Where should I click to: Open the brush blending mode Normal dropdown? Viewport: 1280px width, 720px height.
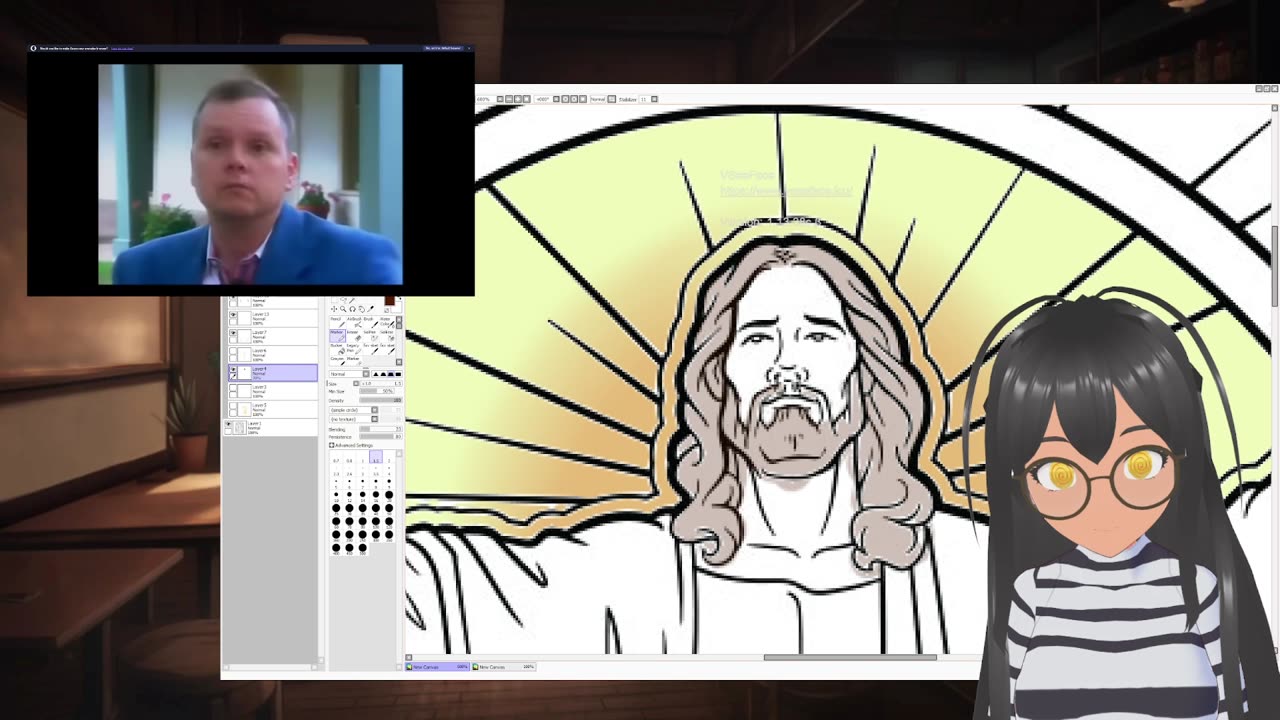coord(366,374)
